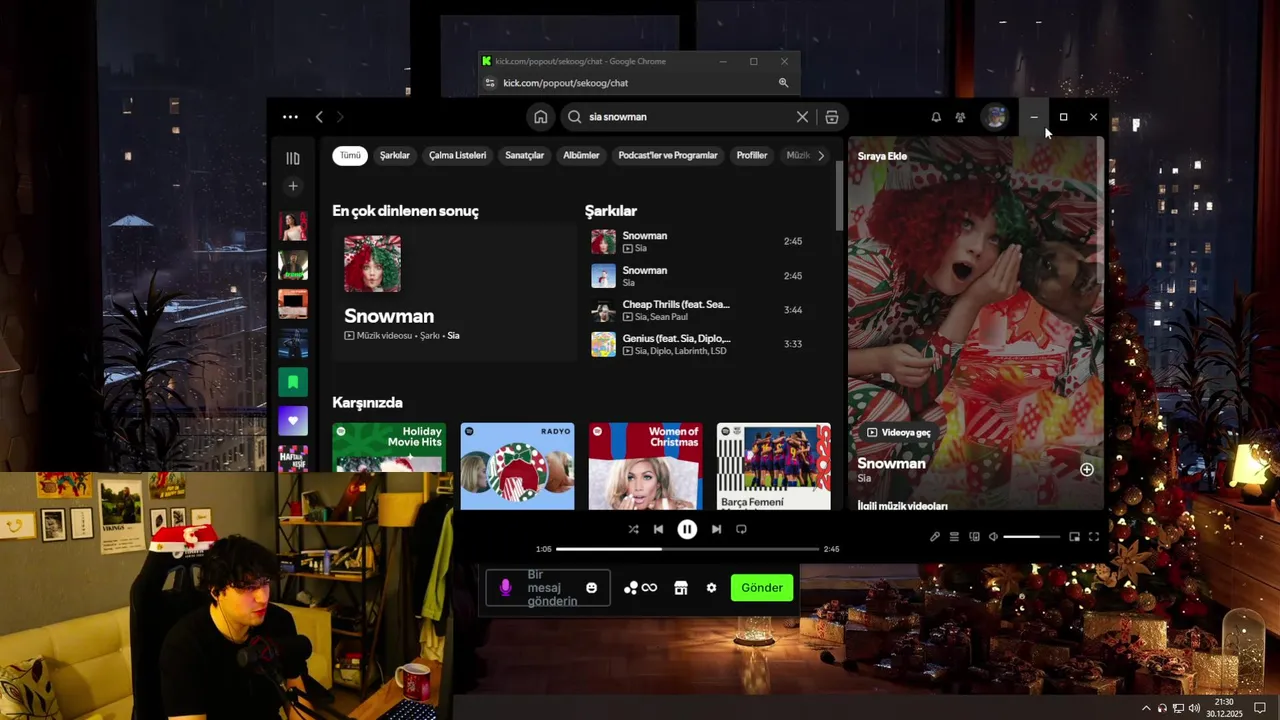Open Snowman title in now playing panel
Viewport: 1280px width, 720px height.
click(x=891, y=463)
